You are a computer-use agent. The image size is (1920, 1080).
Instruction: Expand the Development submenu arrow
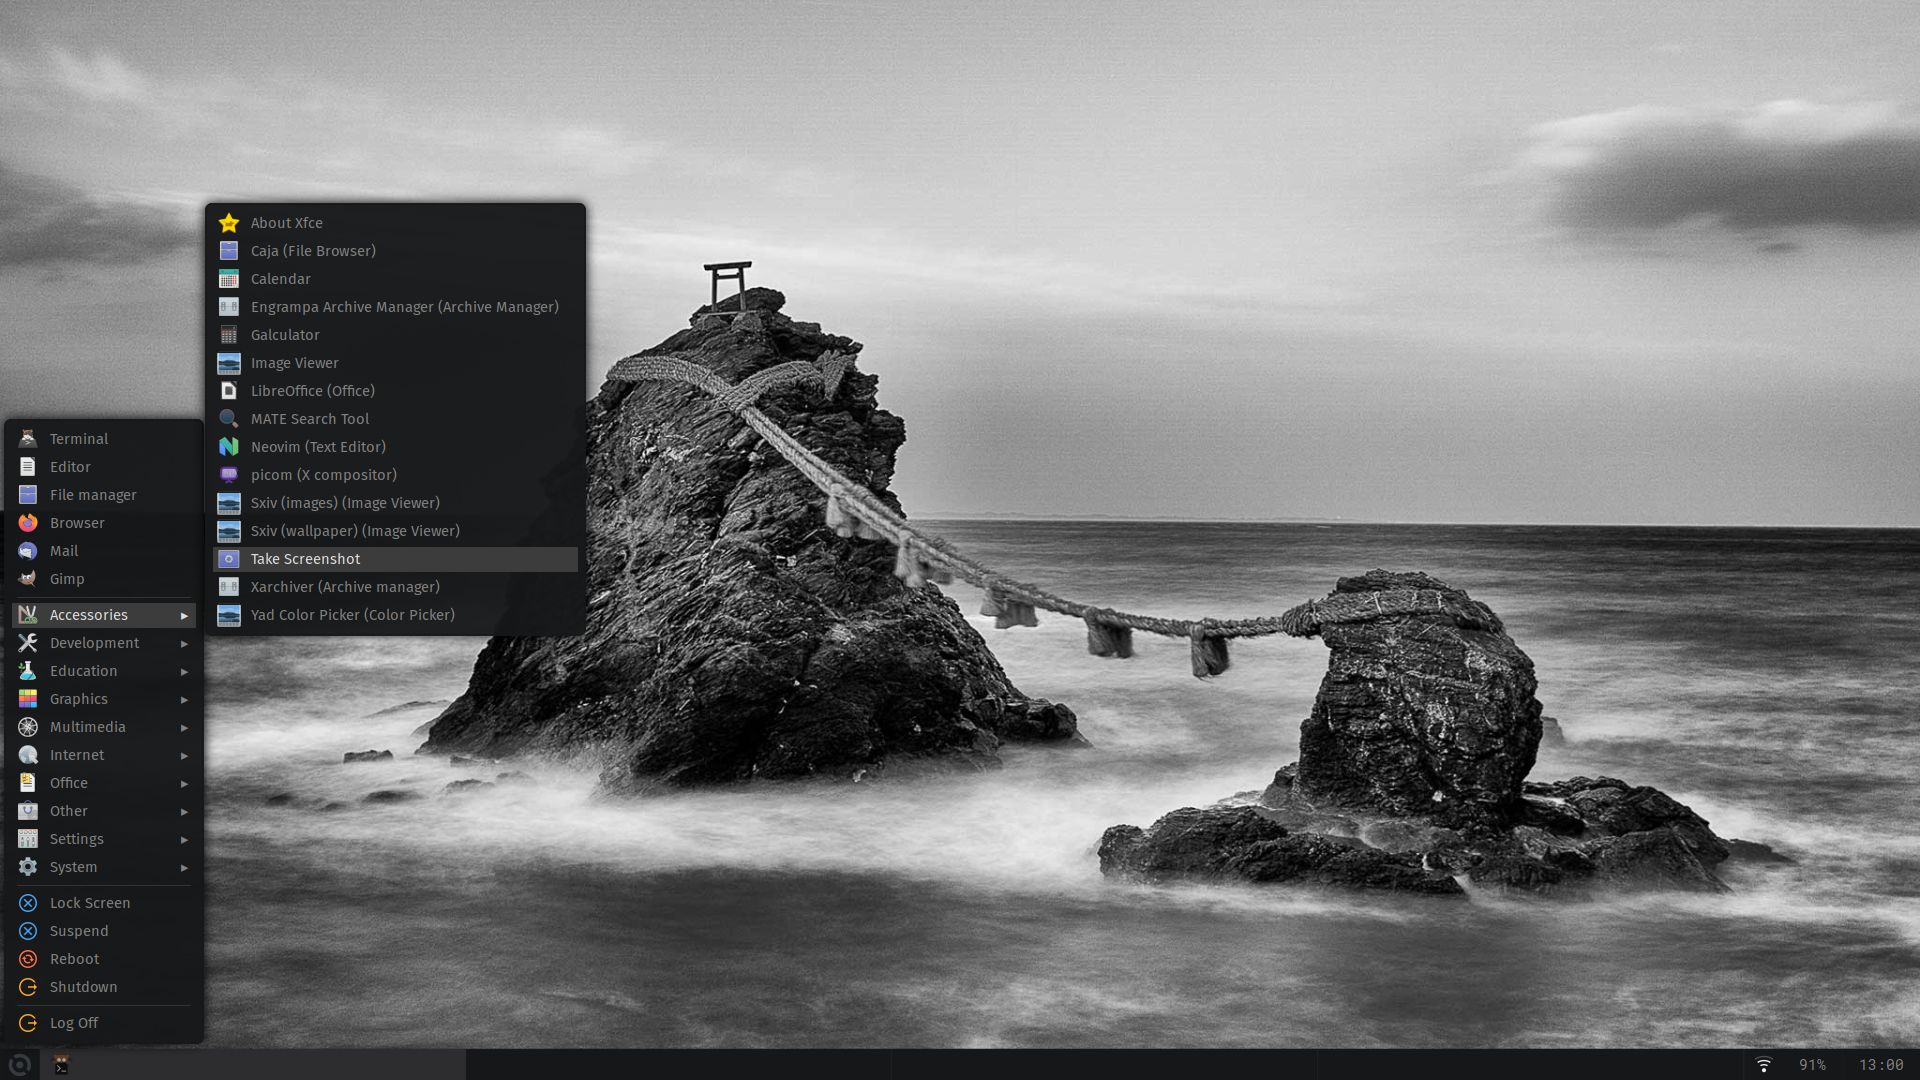184,643
